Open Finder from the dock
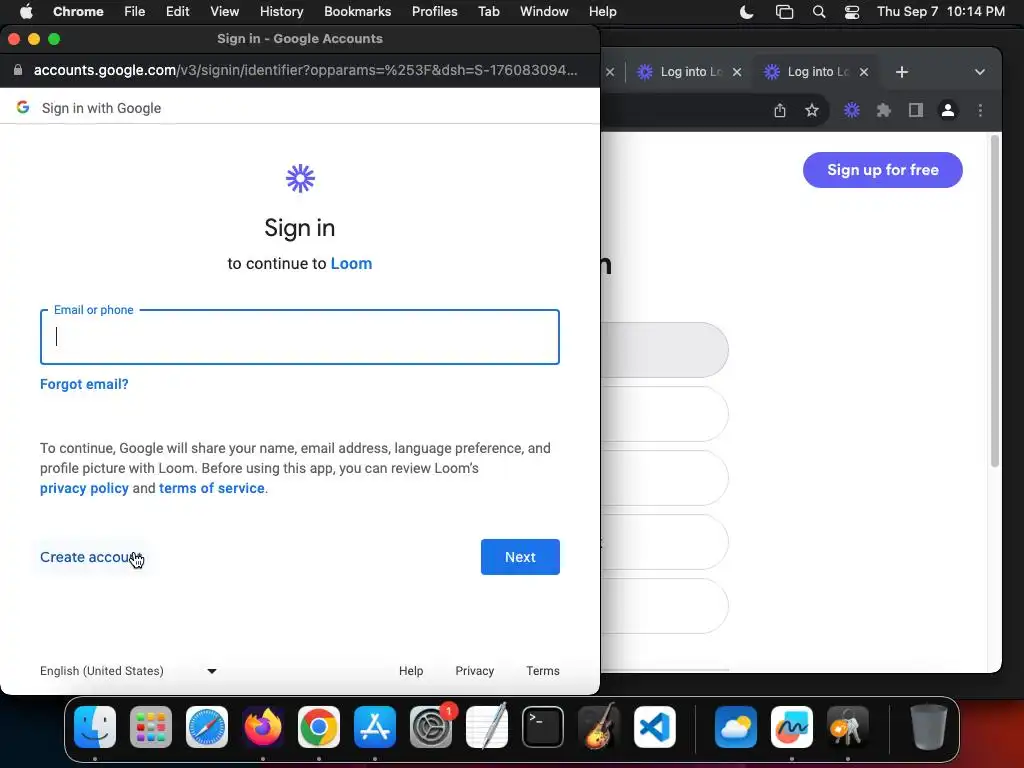Viewport: 1024px width, 768px height. [x=95, y=727]
